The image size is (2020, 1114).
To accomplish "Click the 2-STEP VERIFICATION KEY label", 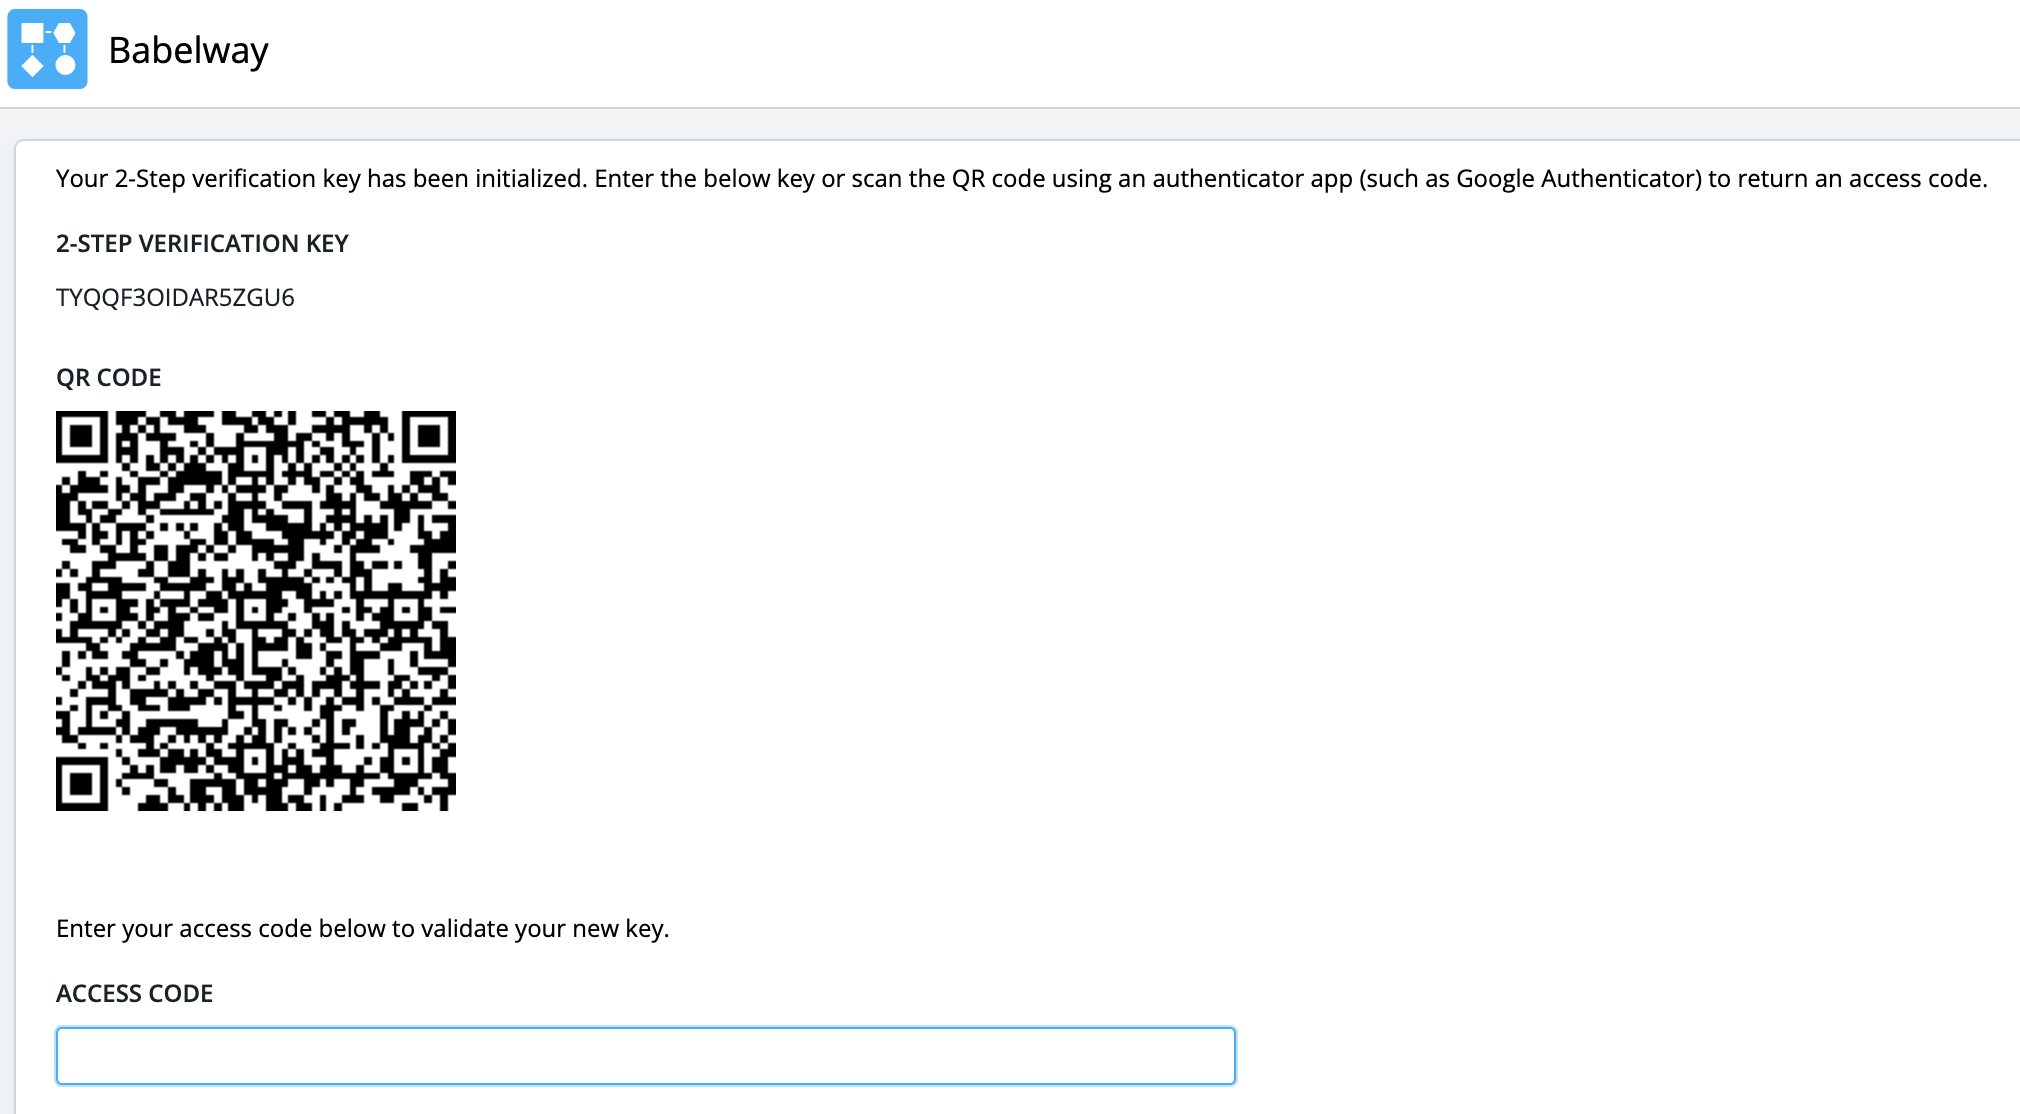I will click(202, 244).
